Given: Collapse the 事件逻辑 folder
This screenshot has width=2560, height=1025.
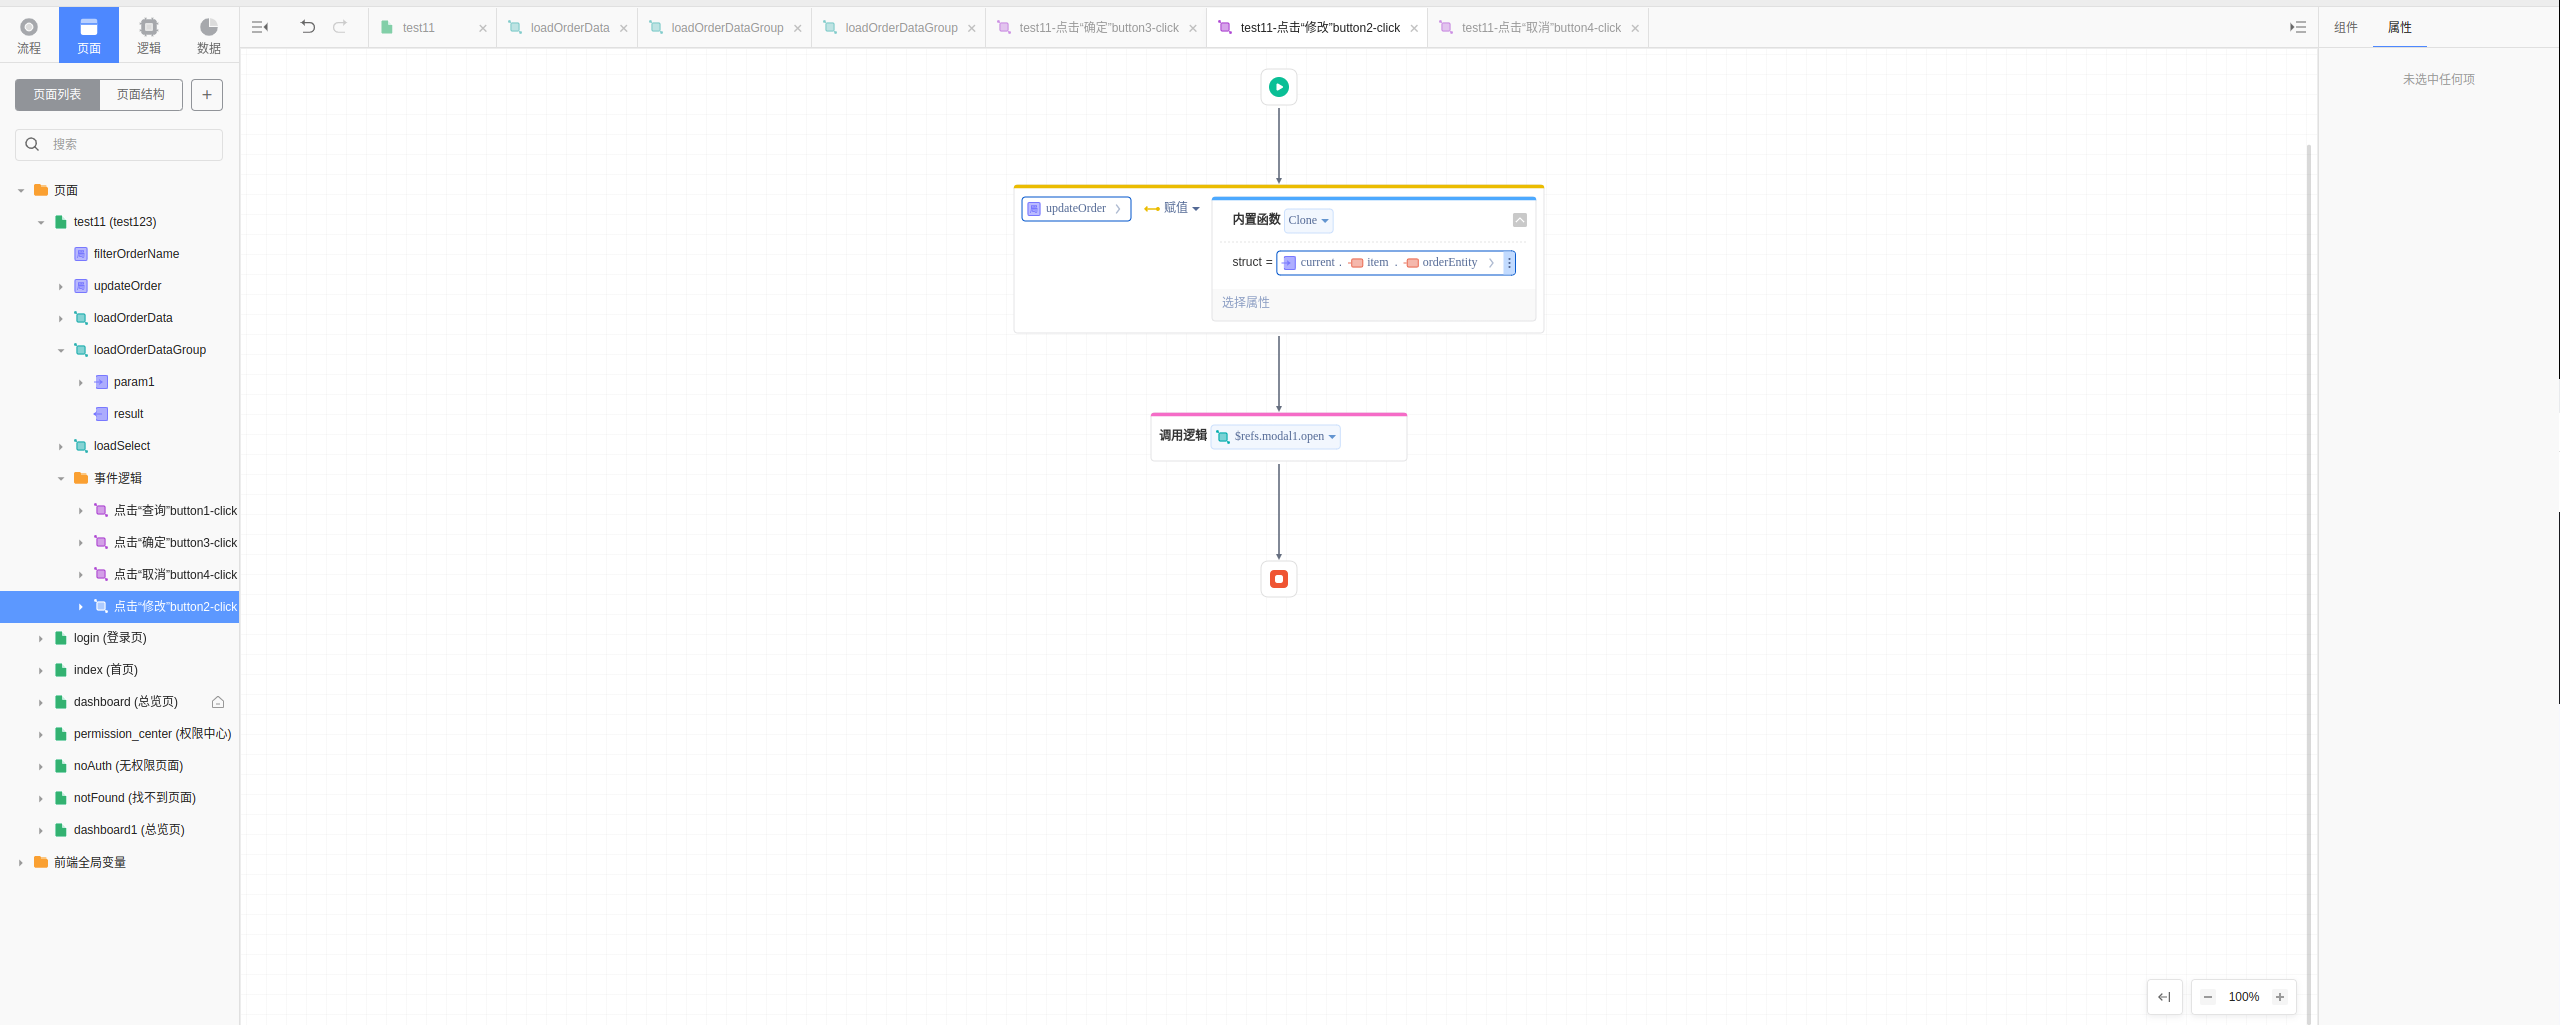Looking at the screenshot, I should 61,478.
